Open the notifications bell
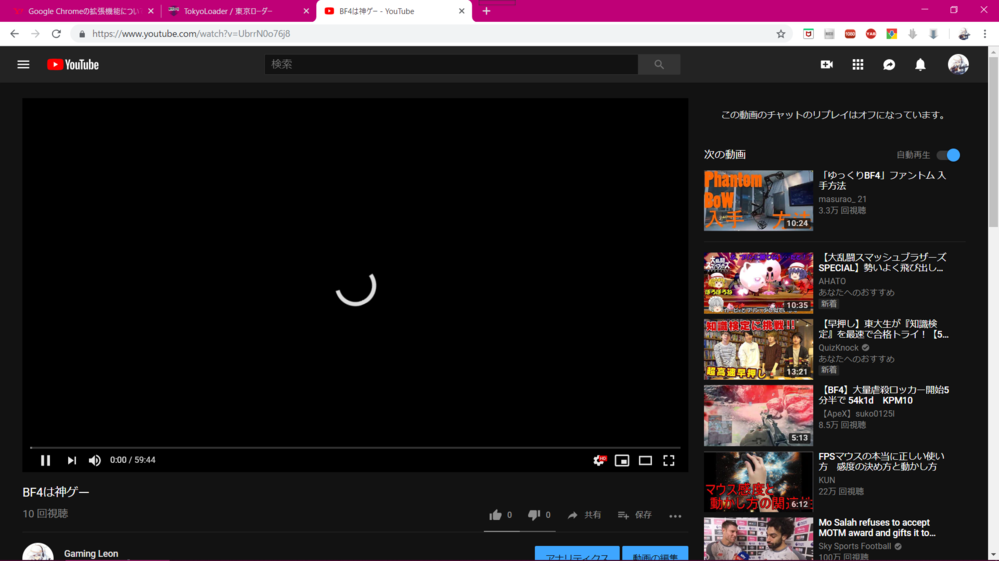Image resolution: width=999 pixels, height=561 pixels. click(920, 65)
